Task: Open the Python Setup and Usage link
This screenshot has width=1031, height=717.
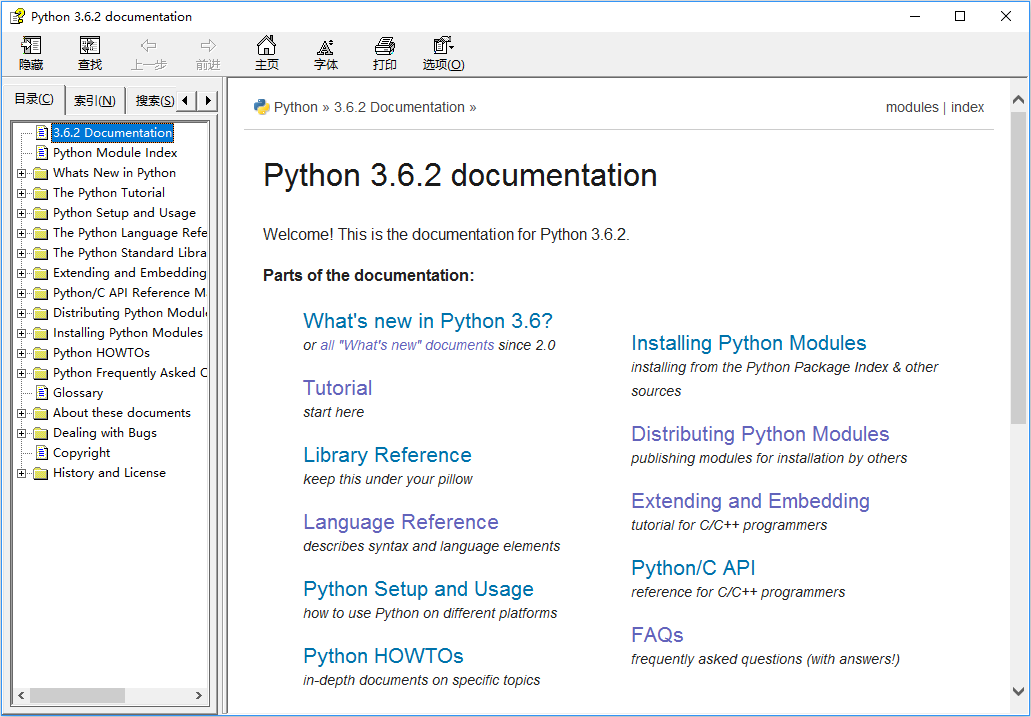Action: [x=418, y=589]
